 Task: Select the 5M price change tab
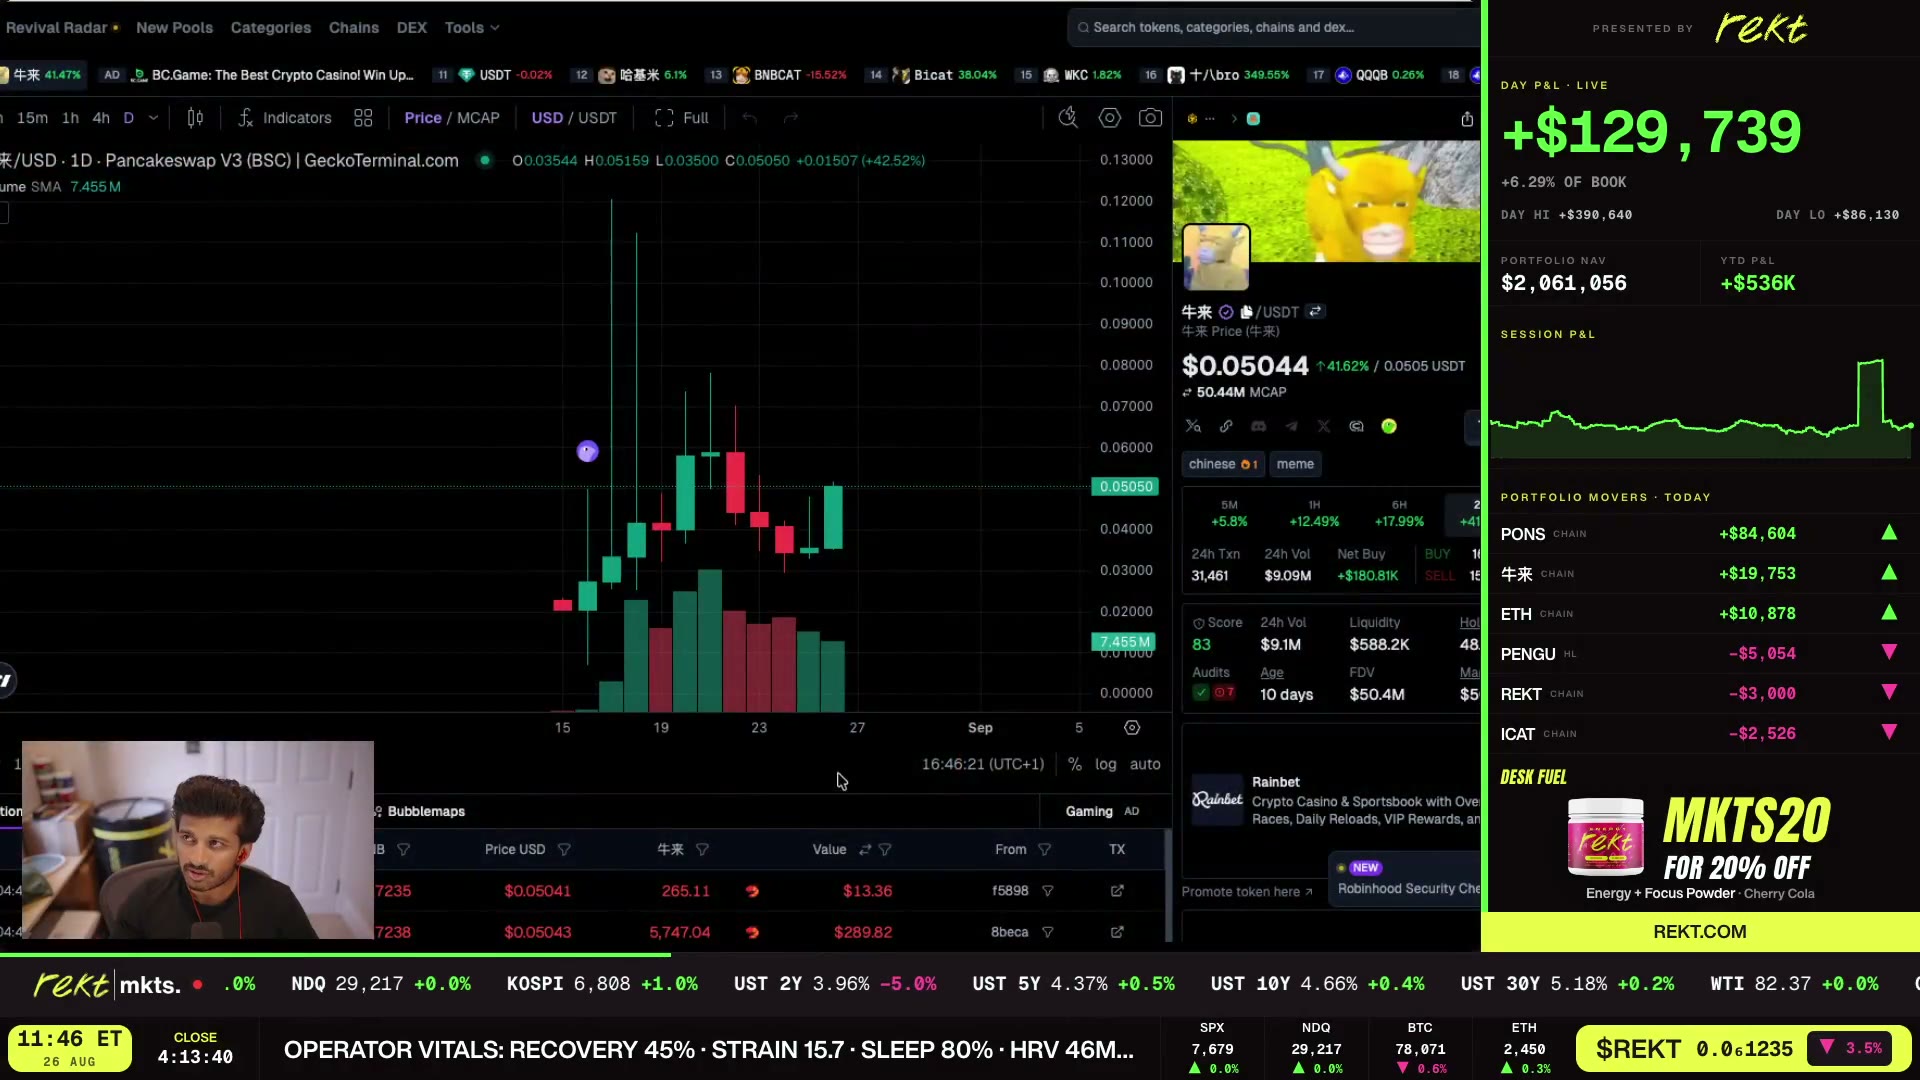click(1229, 514)
